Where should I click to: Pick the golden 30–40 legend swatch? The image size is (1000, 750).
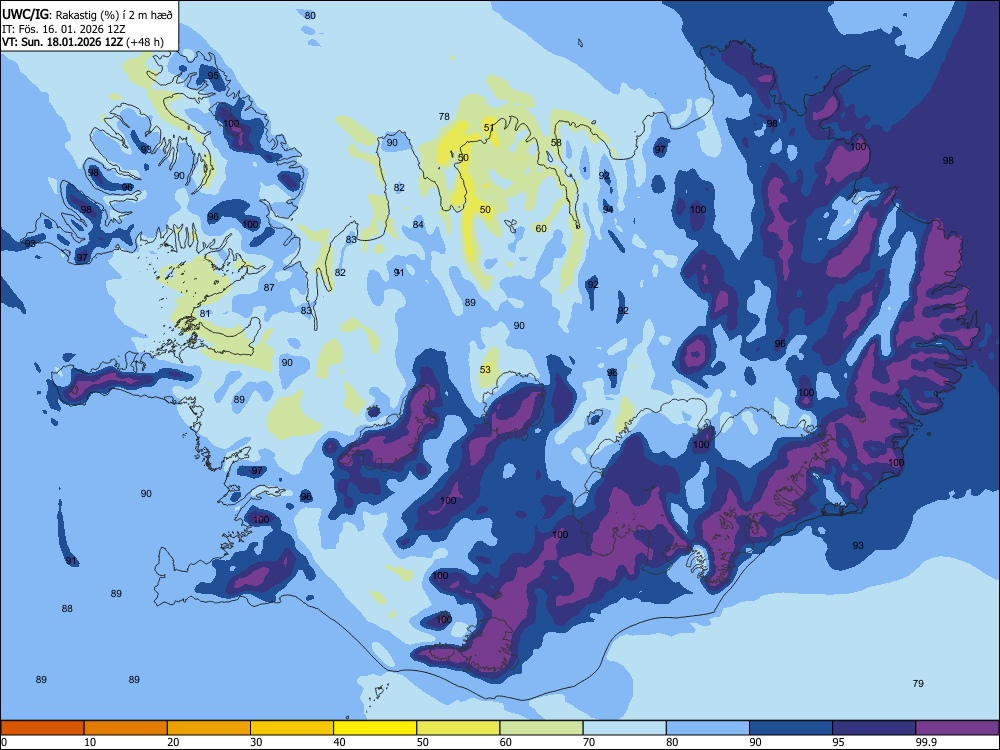coord(292,728)
